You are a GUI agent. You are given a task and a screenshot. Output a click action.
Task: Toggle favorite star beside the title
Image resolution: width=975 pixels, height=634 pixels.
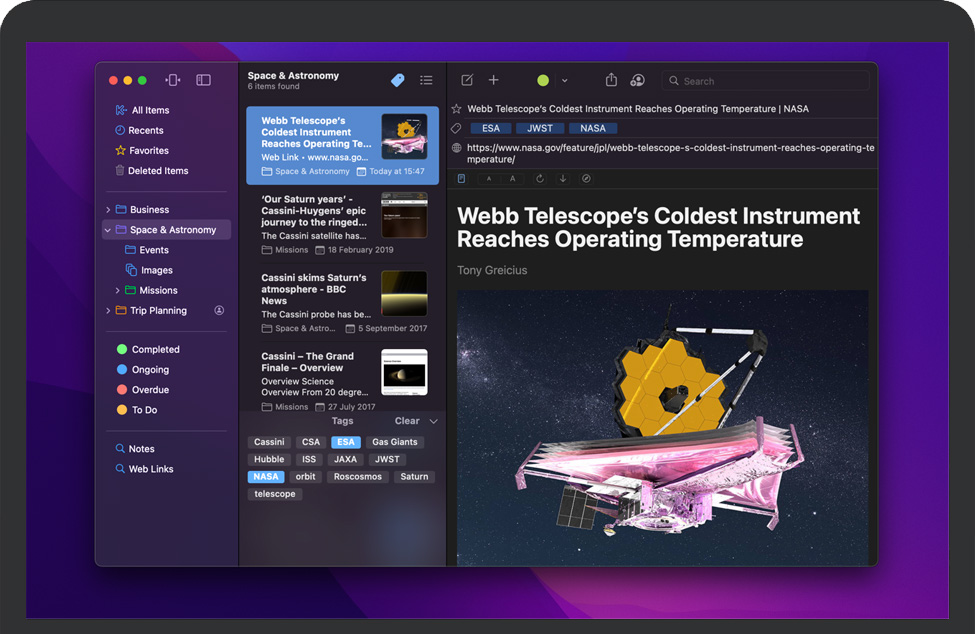click(457, 109)
